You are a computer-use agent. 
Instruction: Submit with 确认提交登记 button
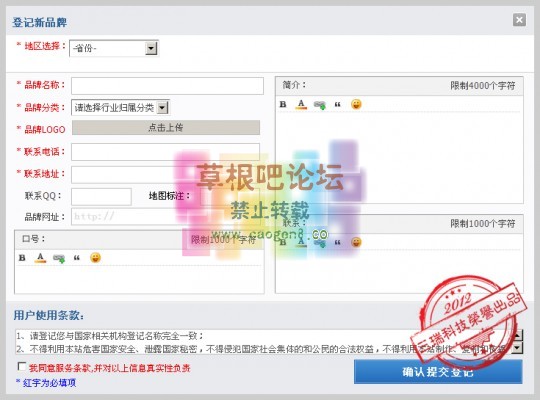click(438, 372)
